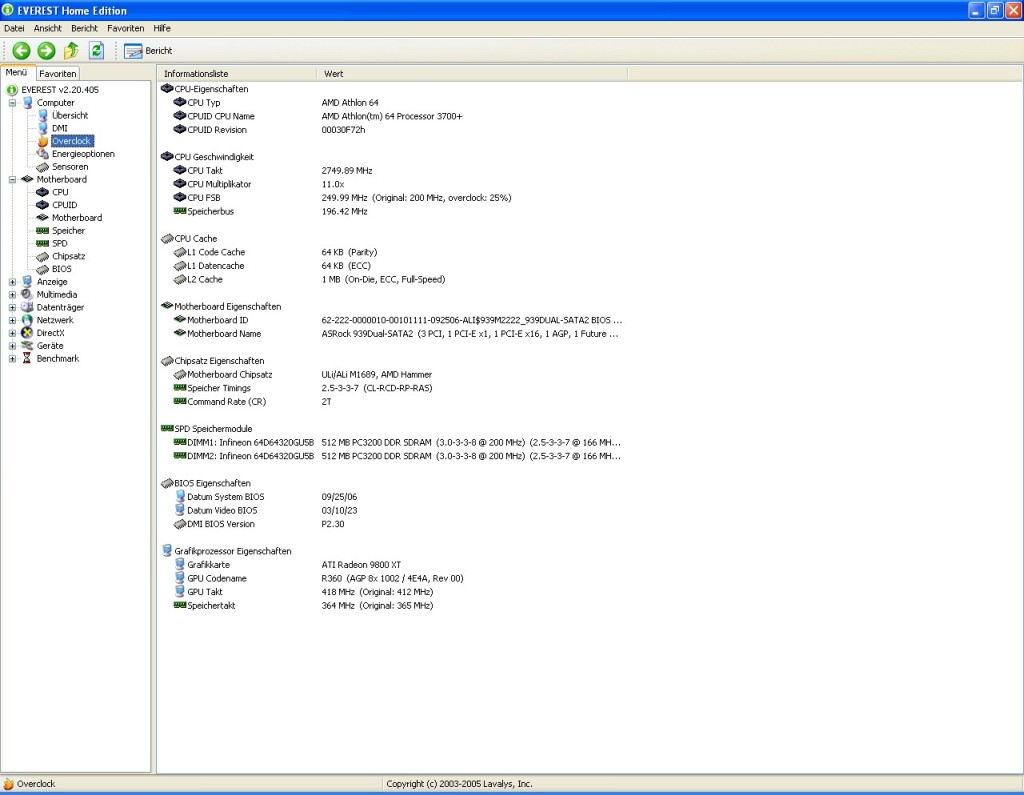Screen dimensions: 1024x795
Task: Click the Wert column header
Action: 472,74
